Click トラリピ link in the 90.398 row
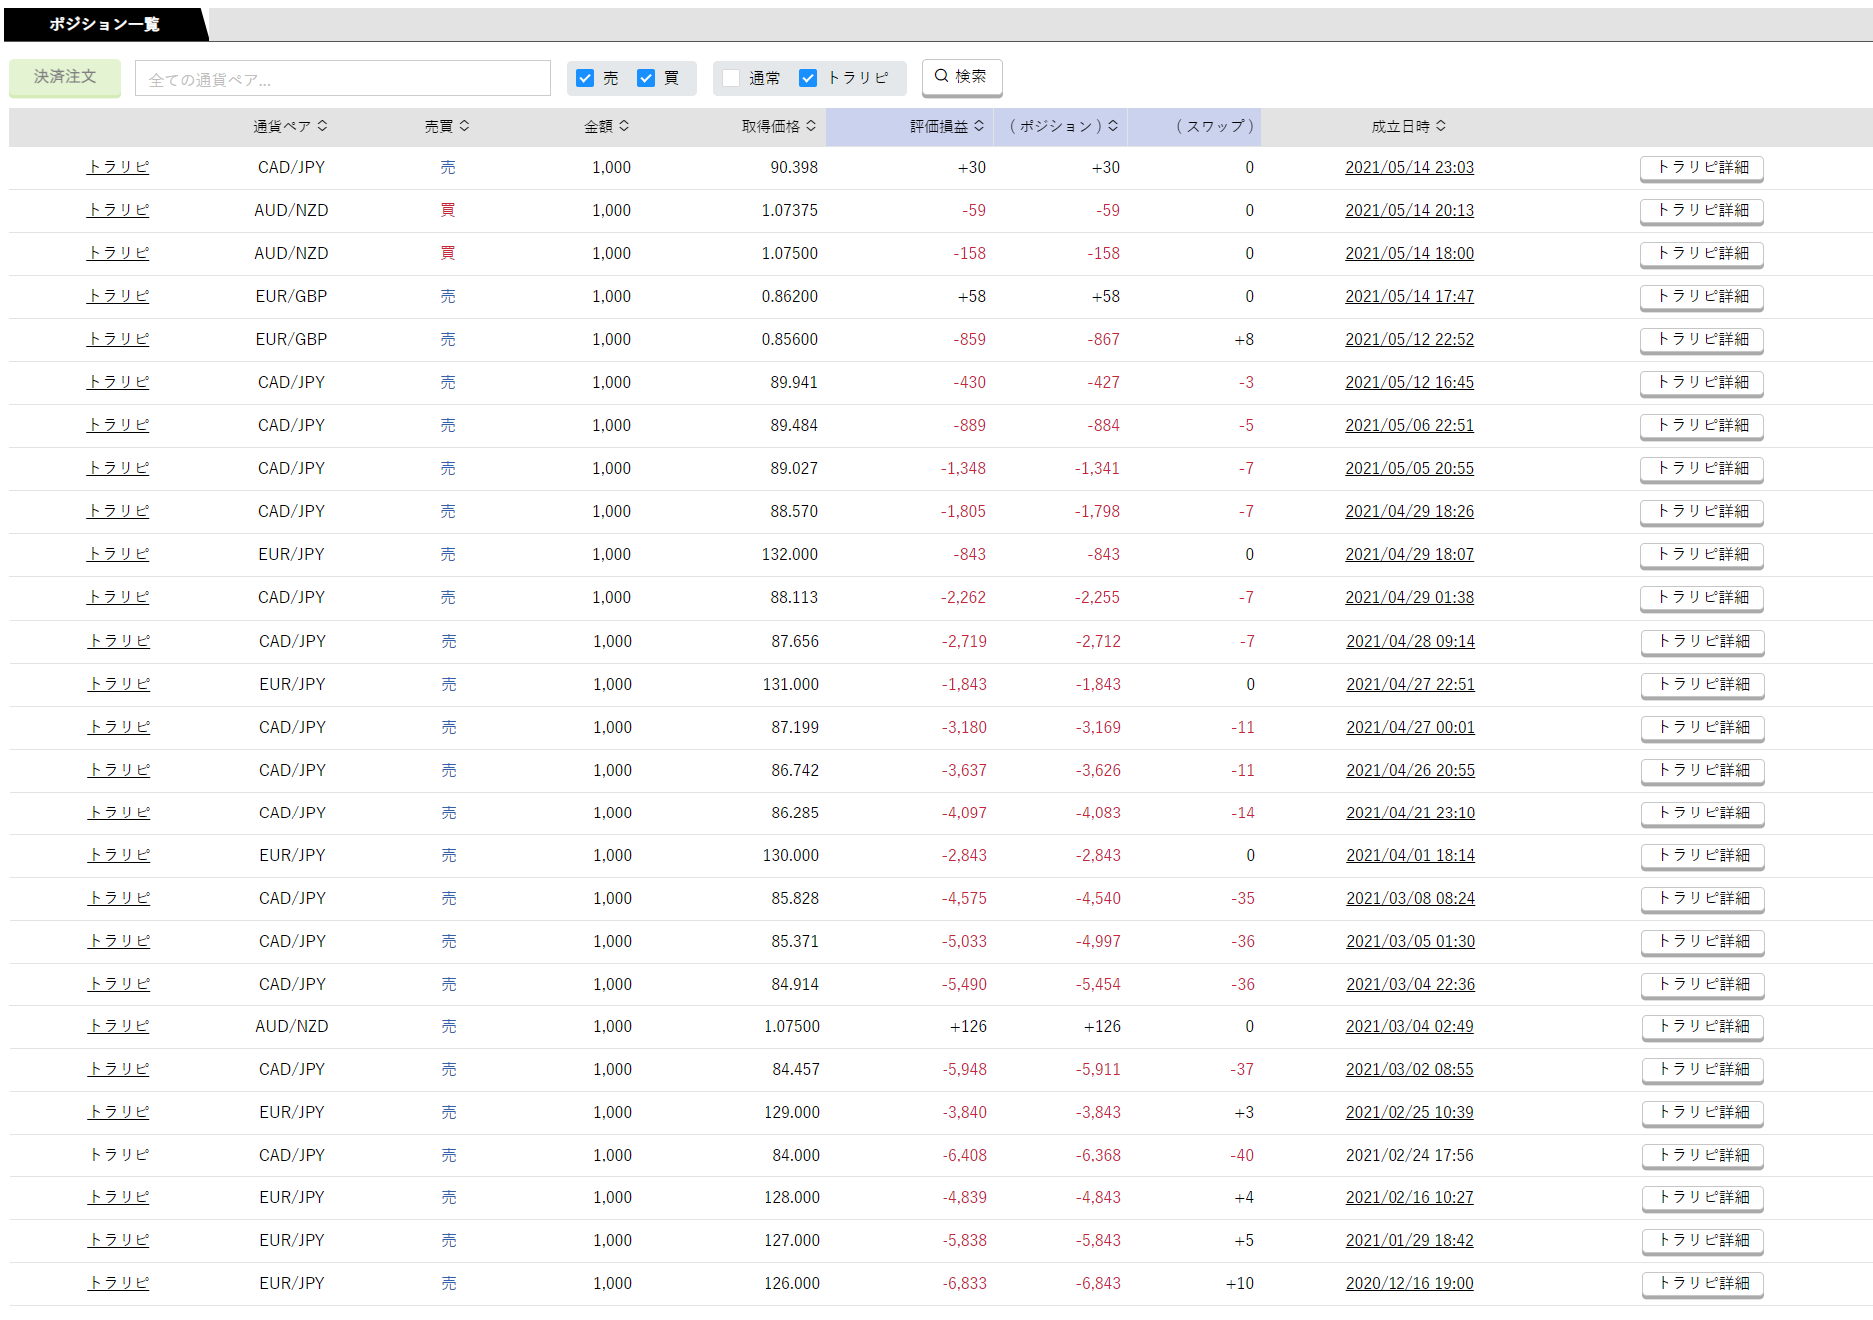Screen dimensions: 1873x1320 tap(118, 168)
